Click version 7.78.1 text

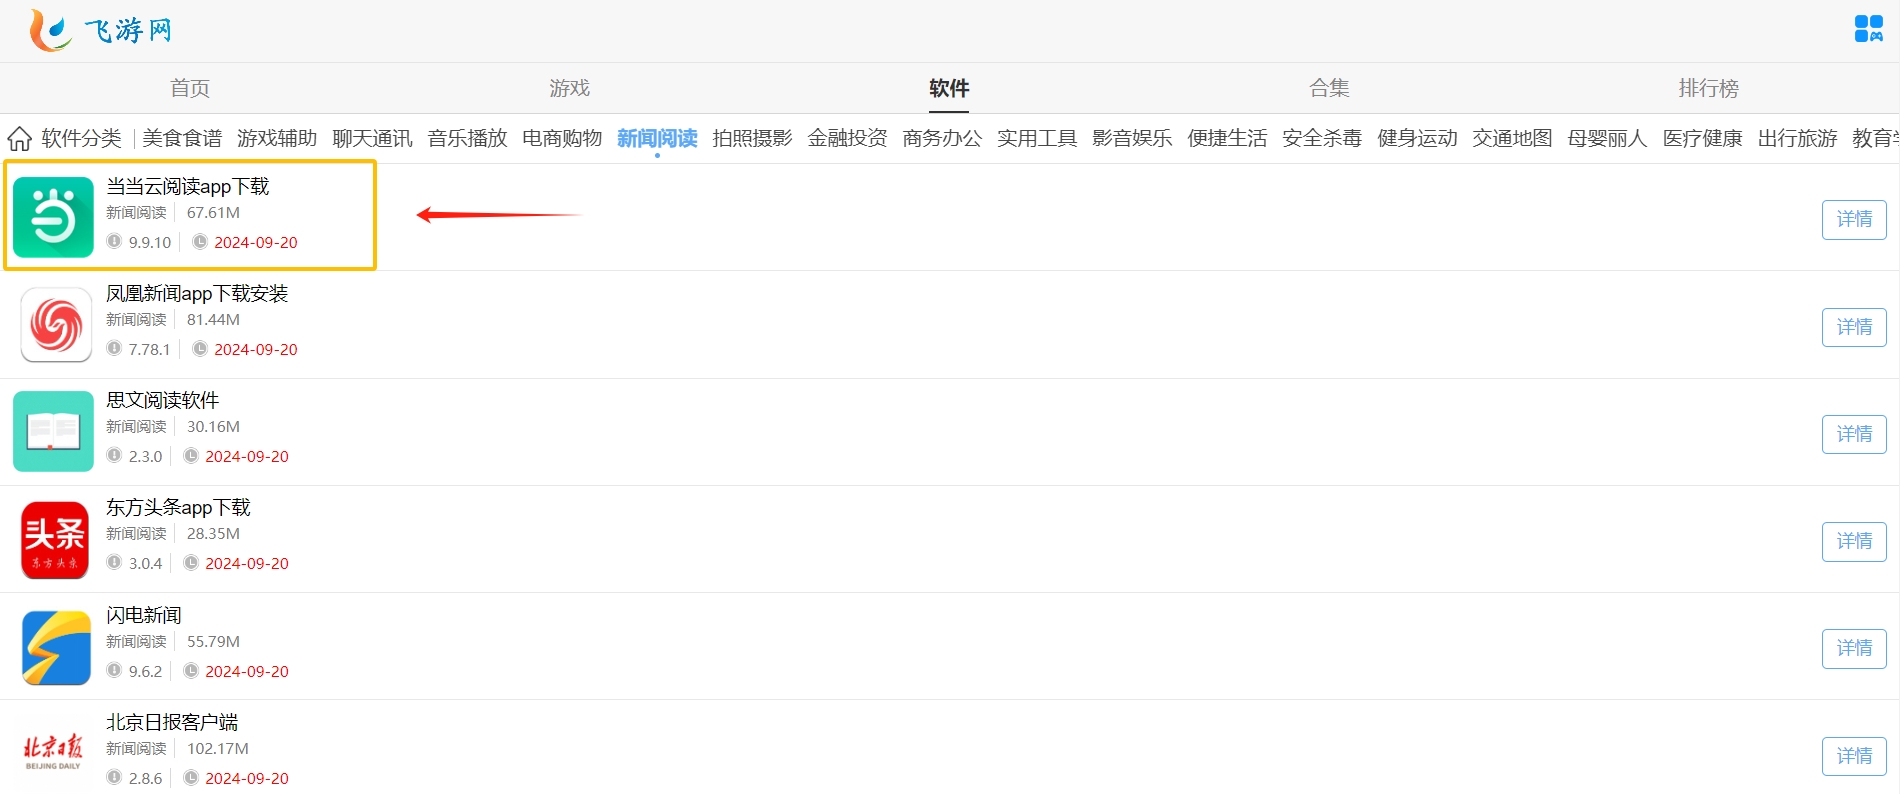click(x=150, y=350)
